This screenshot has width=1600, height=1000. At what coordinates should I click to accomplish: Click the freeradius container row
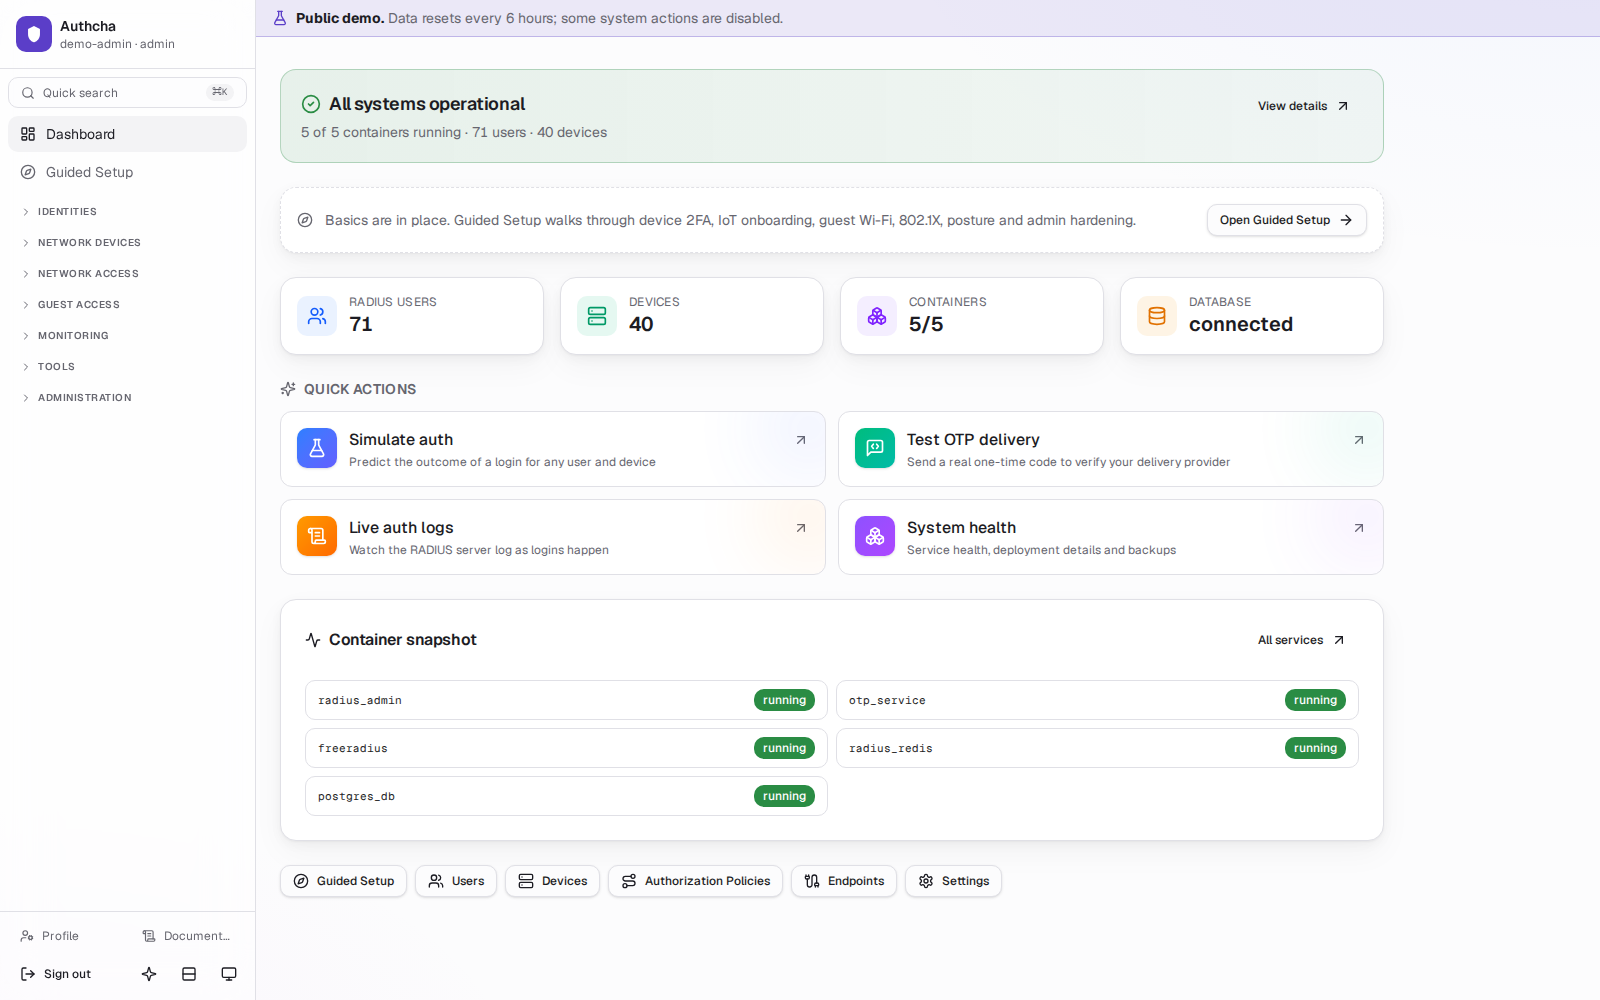[x=566, y=748]
